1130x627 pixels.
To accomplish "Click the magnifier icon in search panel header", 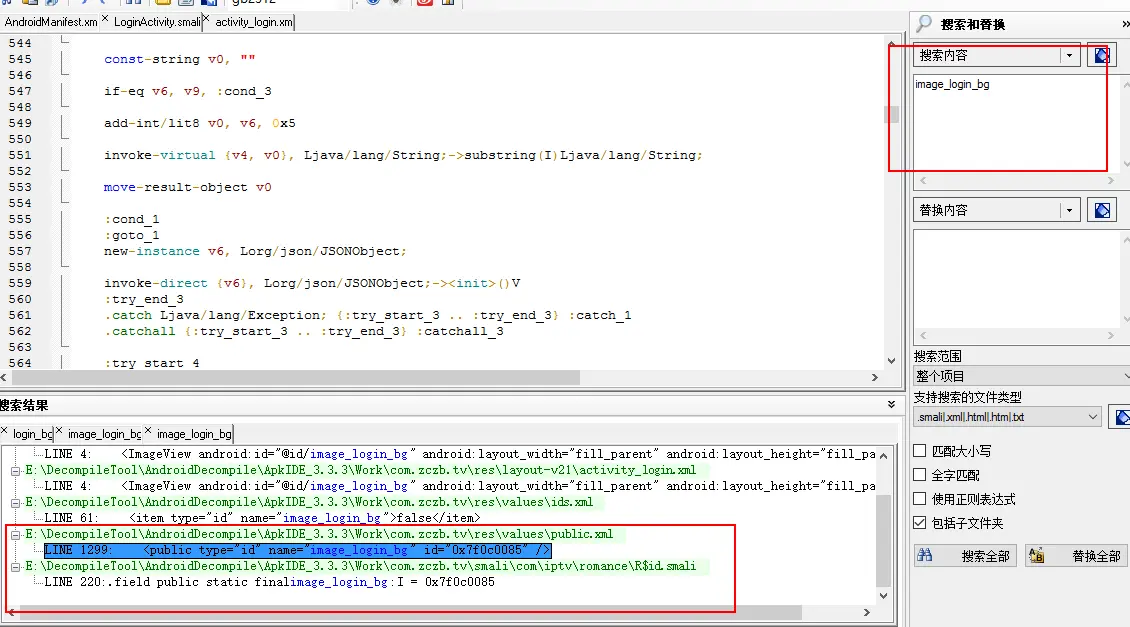I will pos(923,24).
